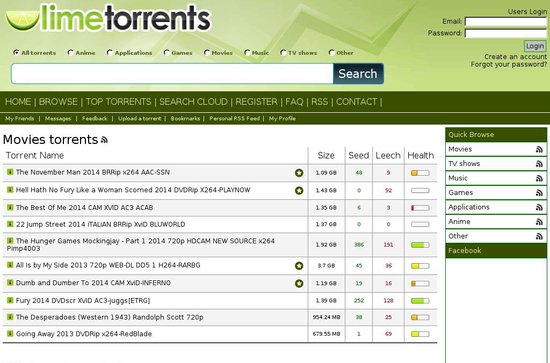
Task: Open SEARCH CLOUD in the main menu
Action: point(193,102)
